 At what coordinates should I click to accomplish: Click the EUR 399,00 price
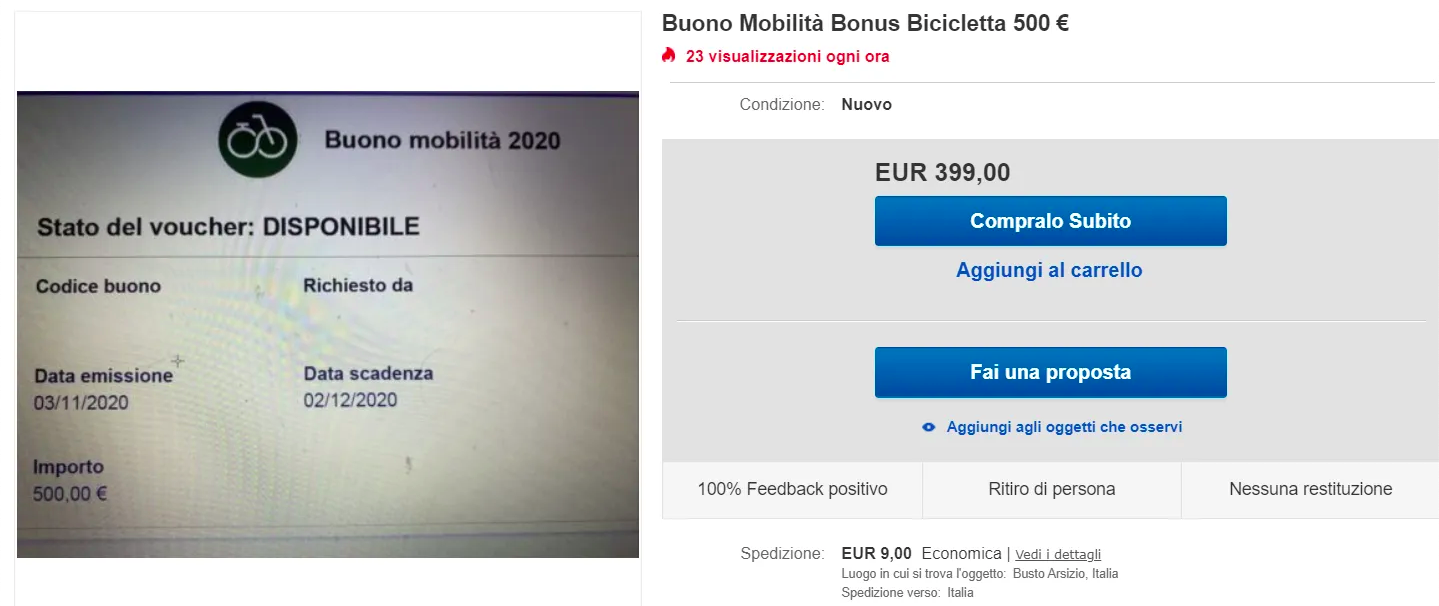click(x=942, y=172)
